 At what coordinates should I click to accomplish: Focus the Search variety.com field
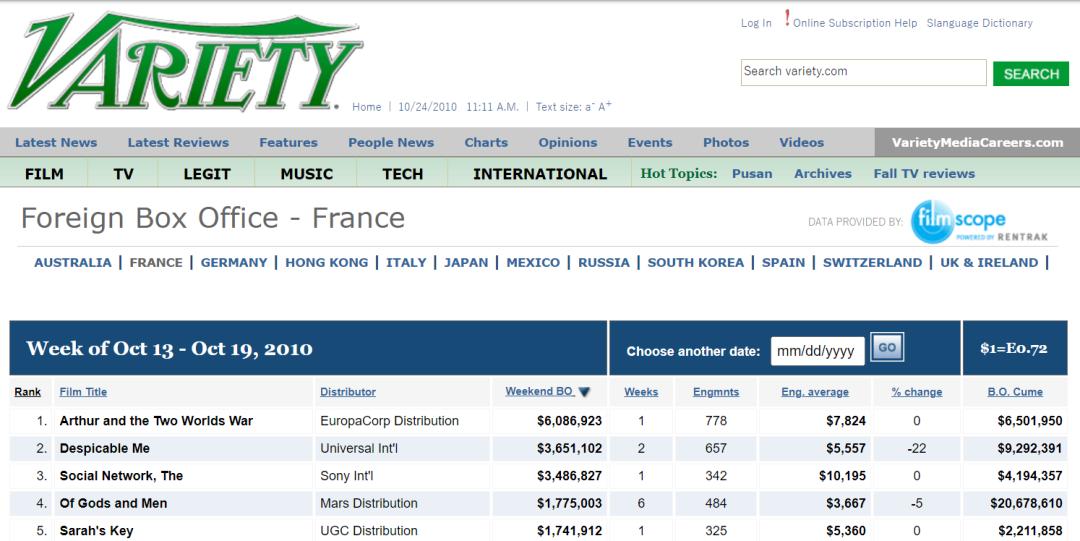click(864, 72)
